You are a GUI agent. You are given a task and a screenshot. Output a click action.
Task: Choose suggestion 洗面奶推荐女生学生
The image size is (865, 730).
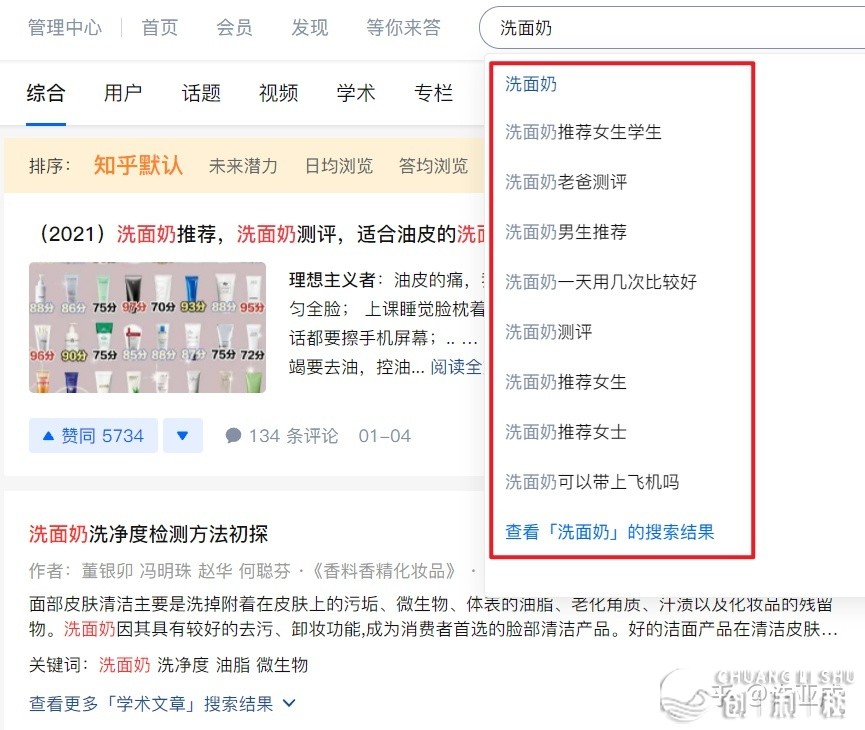coord(583,132)
